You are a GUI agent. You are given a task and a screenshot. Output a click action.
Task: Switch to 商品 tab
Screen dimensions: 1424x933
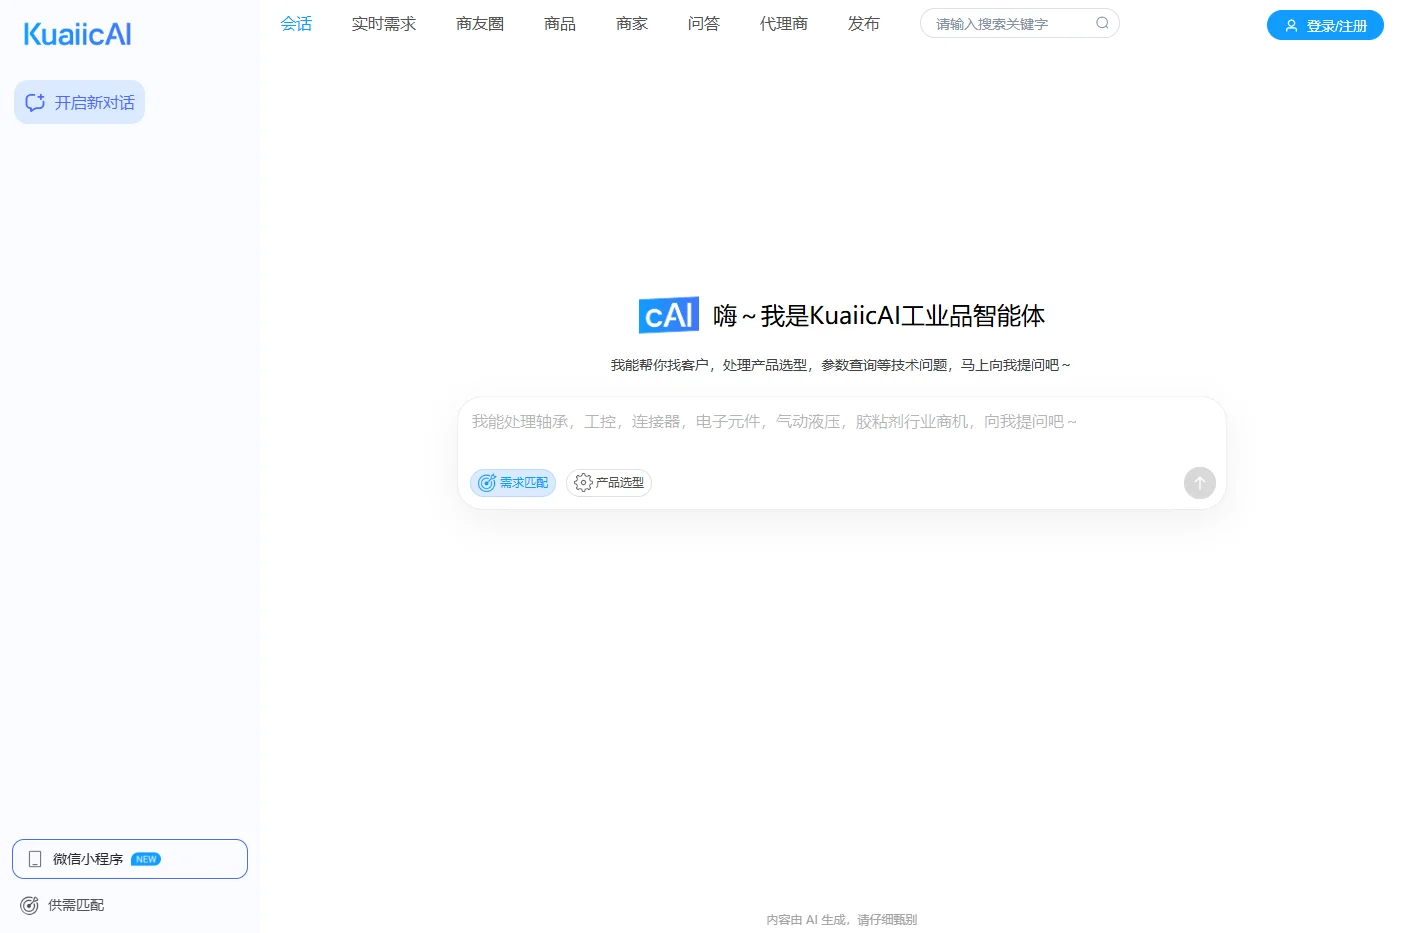[x=560, y=23]
